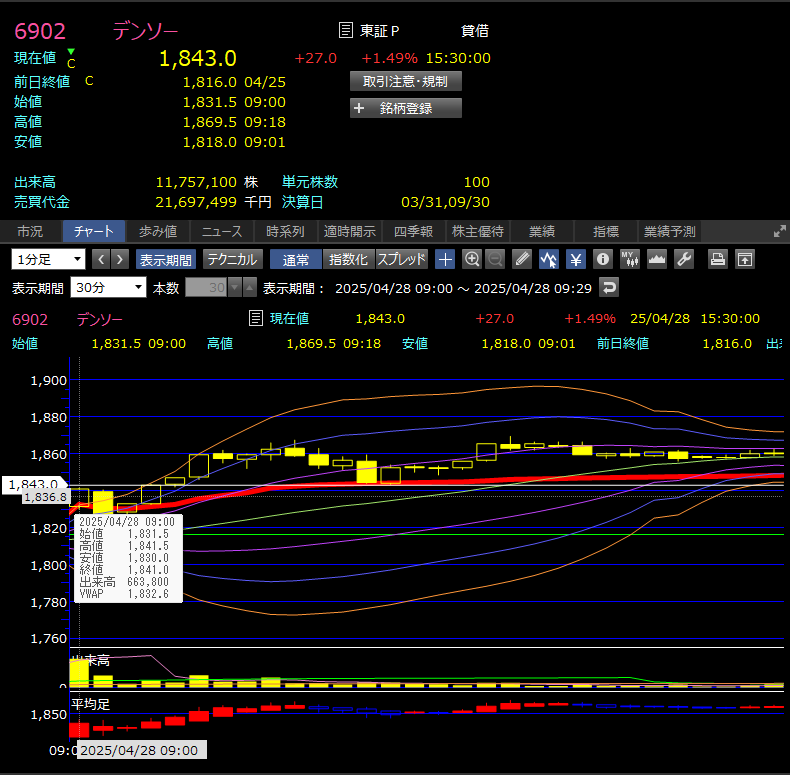The image size is (790, 775).
Task: Print the chart using printer icon
Action: pos(717,259)
